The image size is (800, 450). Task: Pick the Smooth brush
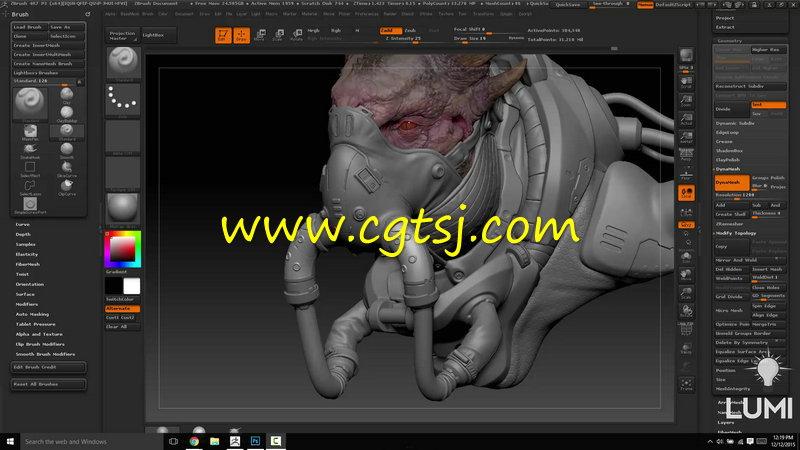[67, 151]
